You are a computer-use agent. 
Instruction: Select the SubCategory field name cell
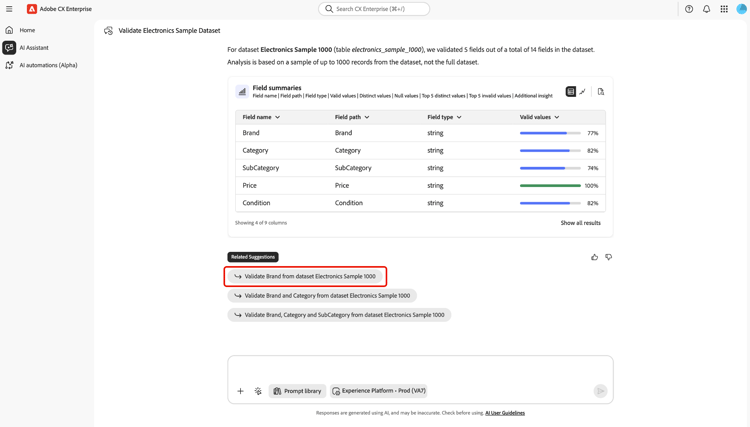pos(261,168)
